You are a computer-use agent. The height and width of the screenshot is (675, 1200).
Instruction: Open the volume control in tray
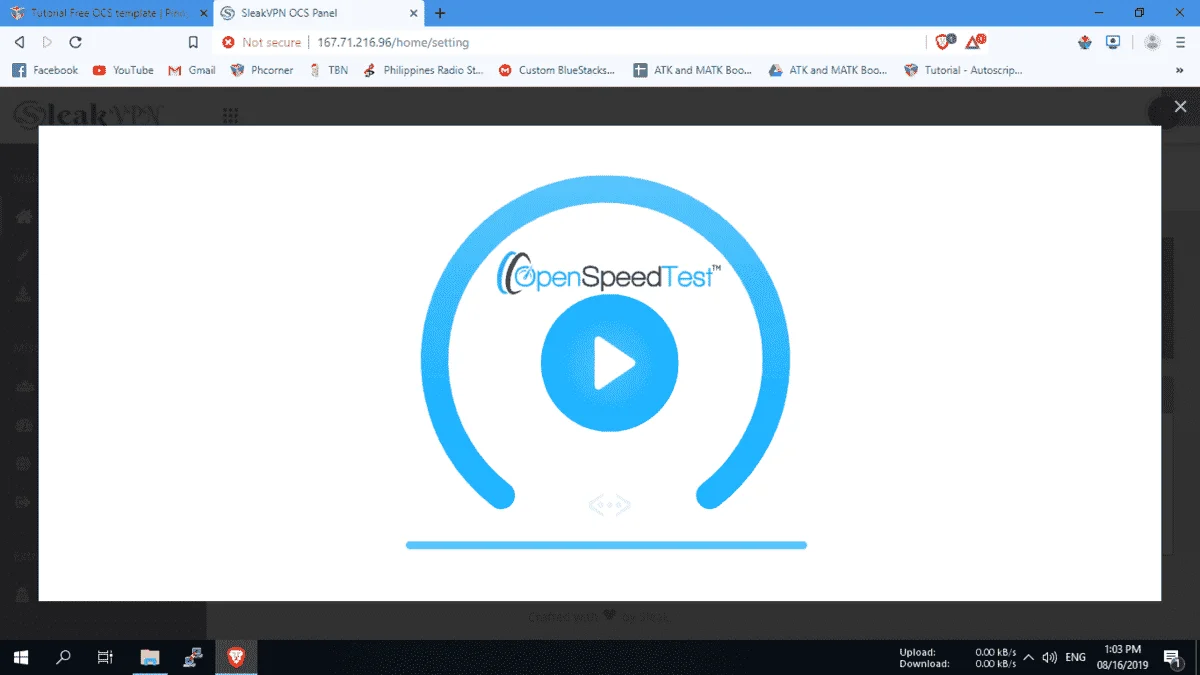point(1049,657)
